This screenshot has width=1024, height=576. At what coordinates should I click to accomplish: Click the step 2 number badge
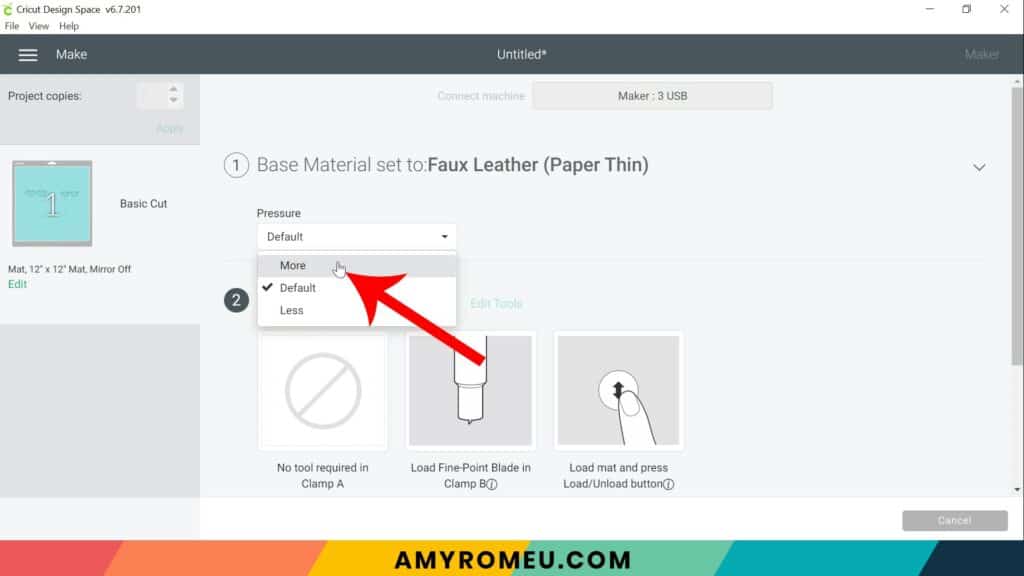pos(236,300)
